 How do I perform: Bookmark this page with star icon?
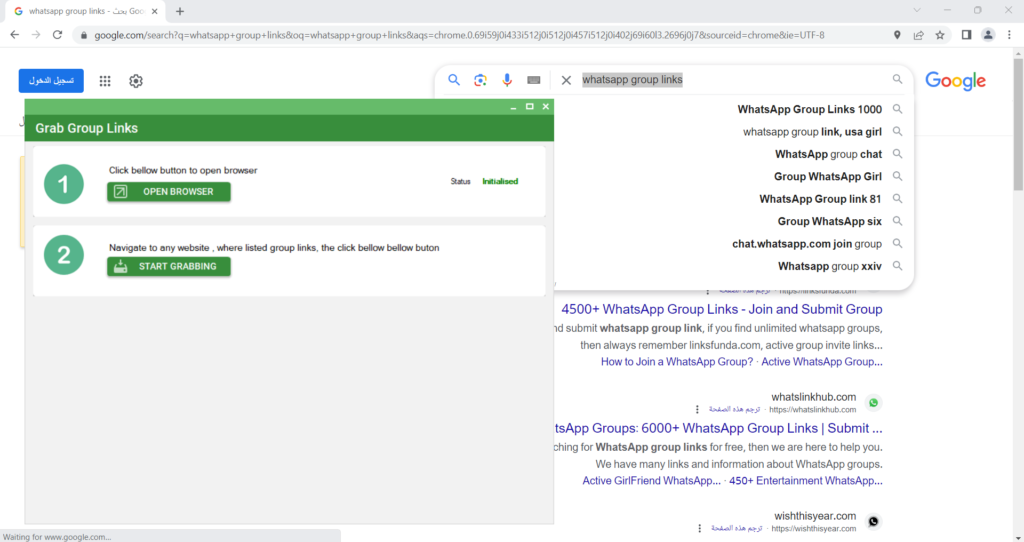pyautogui.click(x=940, y=35)
